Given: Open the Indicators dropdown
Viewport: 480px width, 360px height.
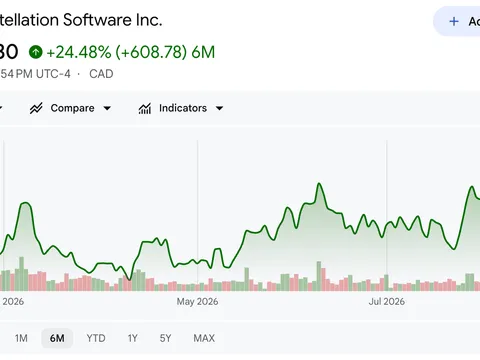Looking at the screenshot, I should pos(181,108).
